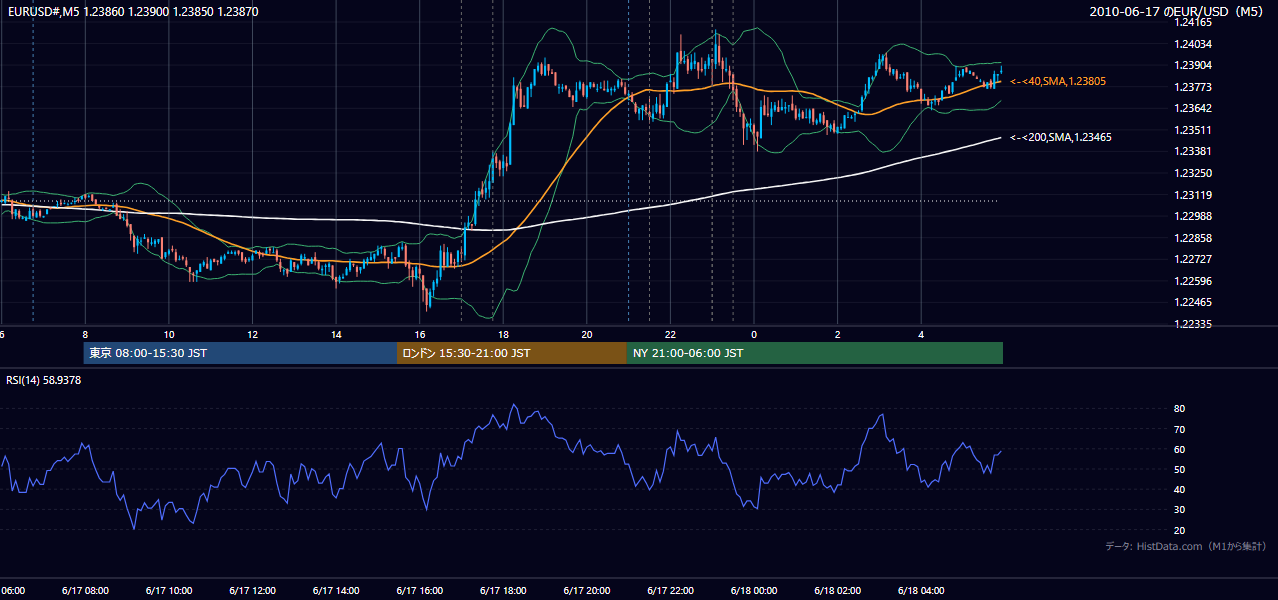Click RSI scale value 70
1278x600 pixels.
click(x=1180, y=429)
